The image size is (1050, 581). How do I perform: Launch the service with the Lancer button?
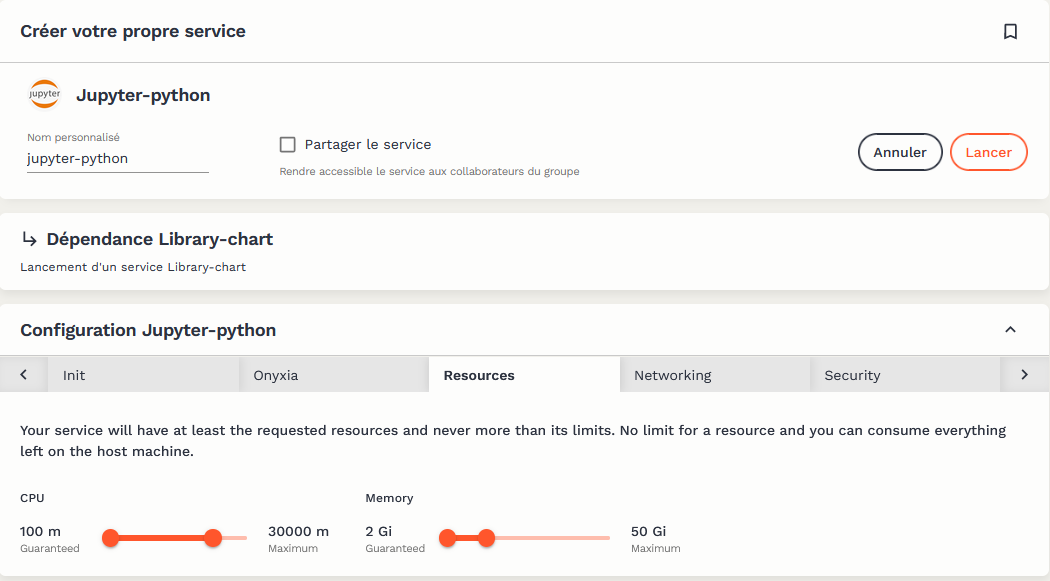point(988,153)
